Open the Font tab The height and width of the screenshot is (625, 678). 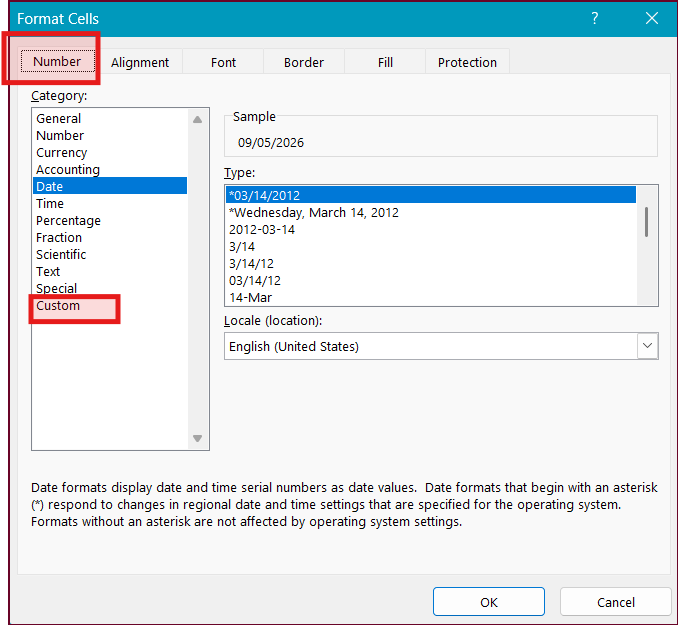pyautogui.click(x=223, y=62)
